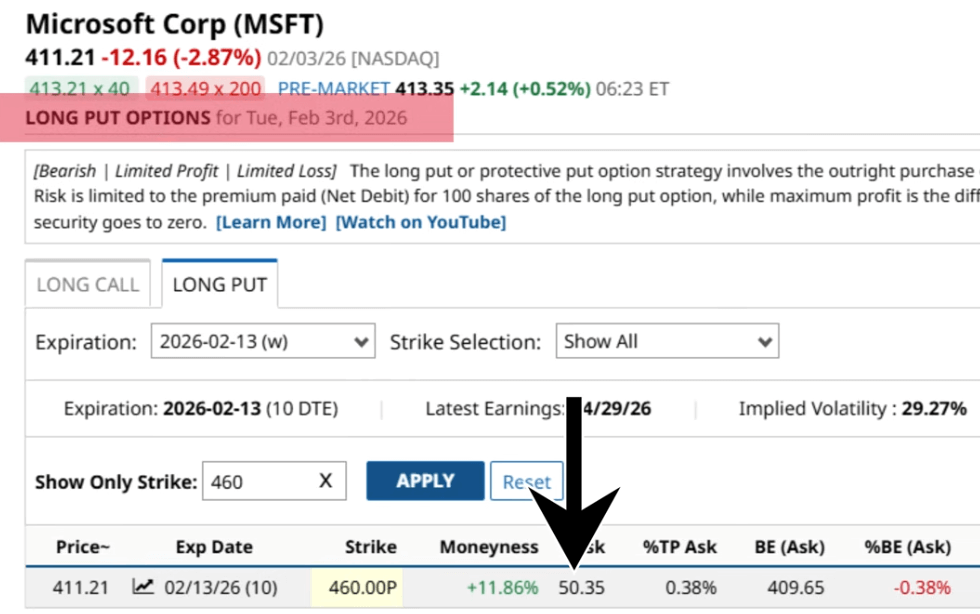Image resolution: width=980 pixels, height=614 pixels.
Task: Sort the table by the Strike column
Action: pyautogui.click(x=371, y=547)
